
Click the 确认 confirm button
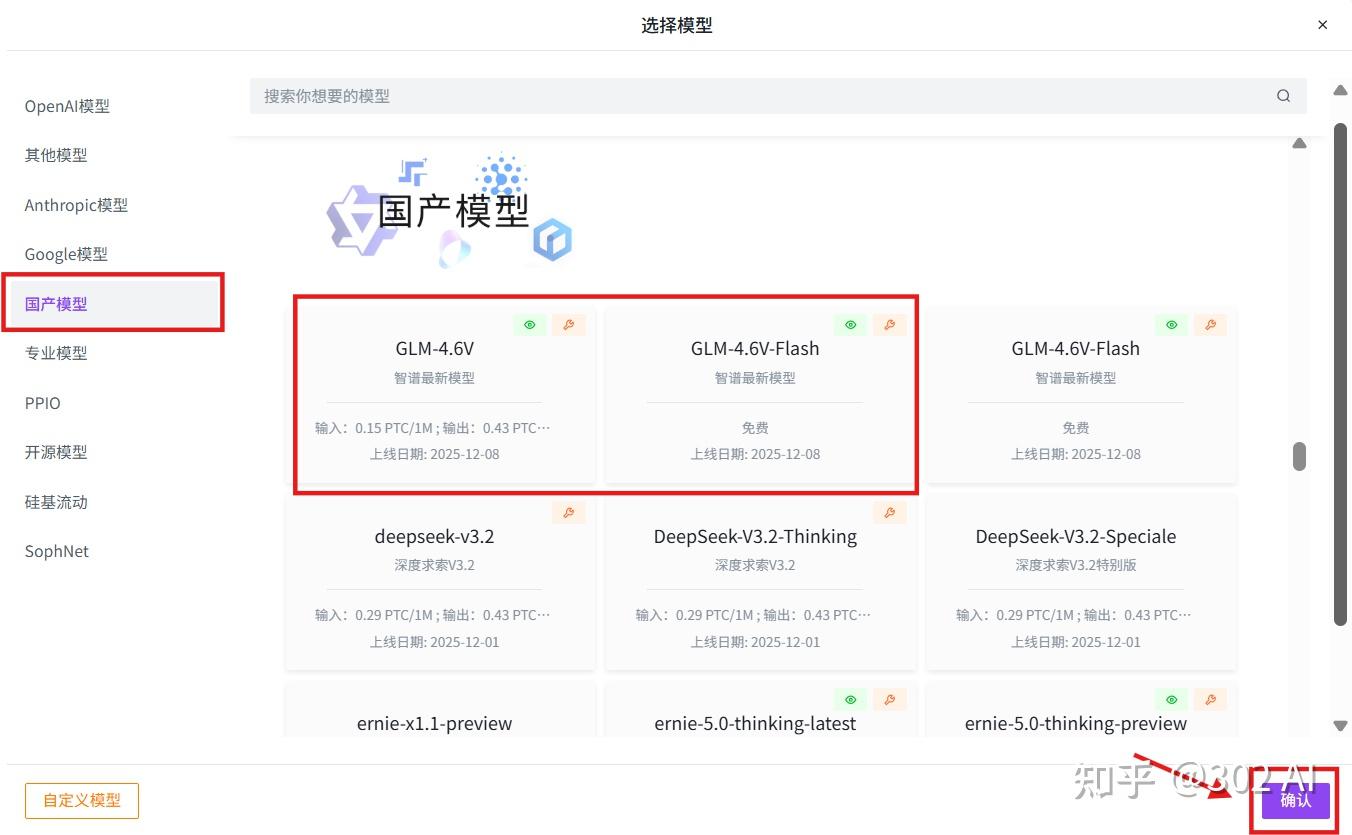pos(1296,800)
